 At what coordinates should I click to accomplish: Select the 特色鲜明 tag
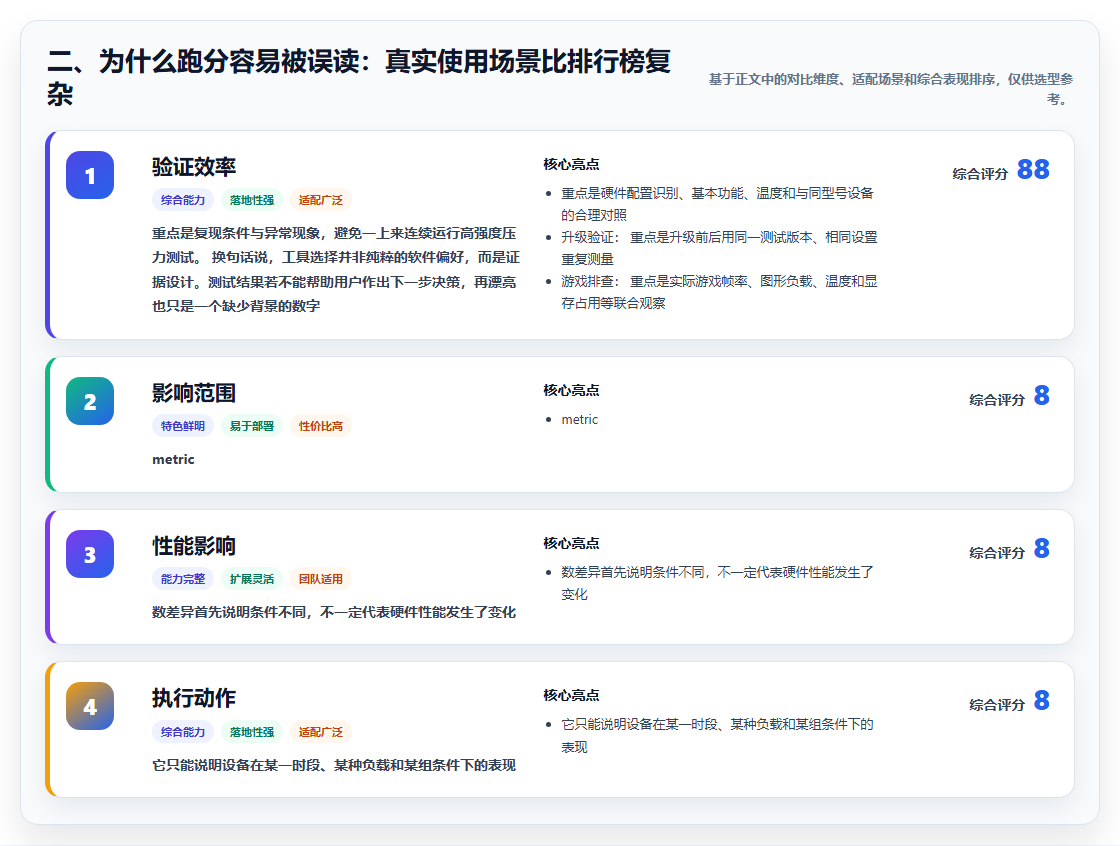coord(183,426)
